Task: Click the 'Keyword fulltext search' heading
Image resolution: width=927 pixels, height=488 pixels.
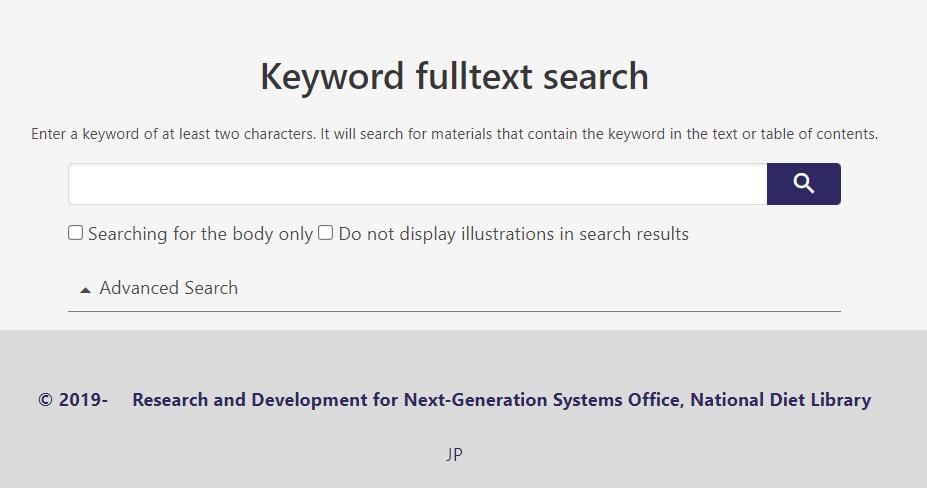Action: pos(454,77)
